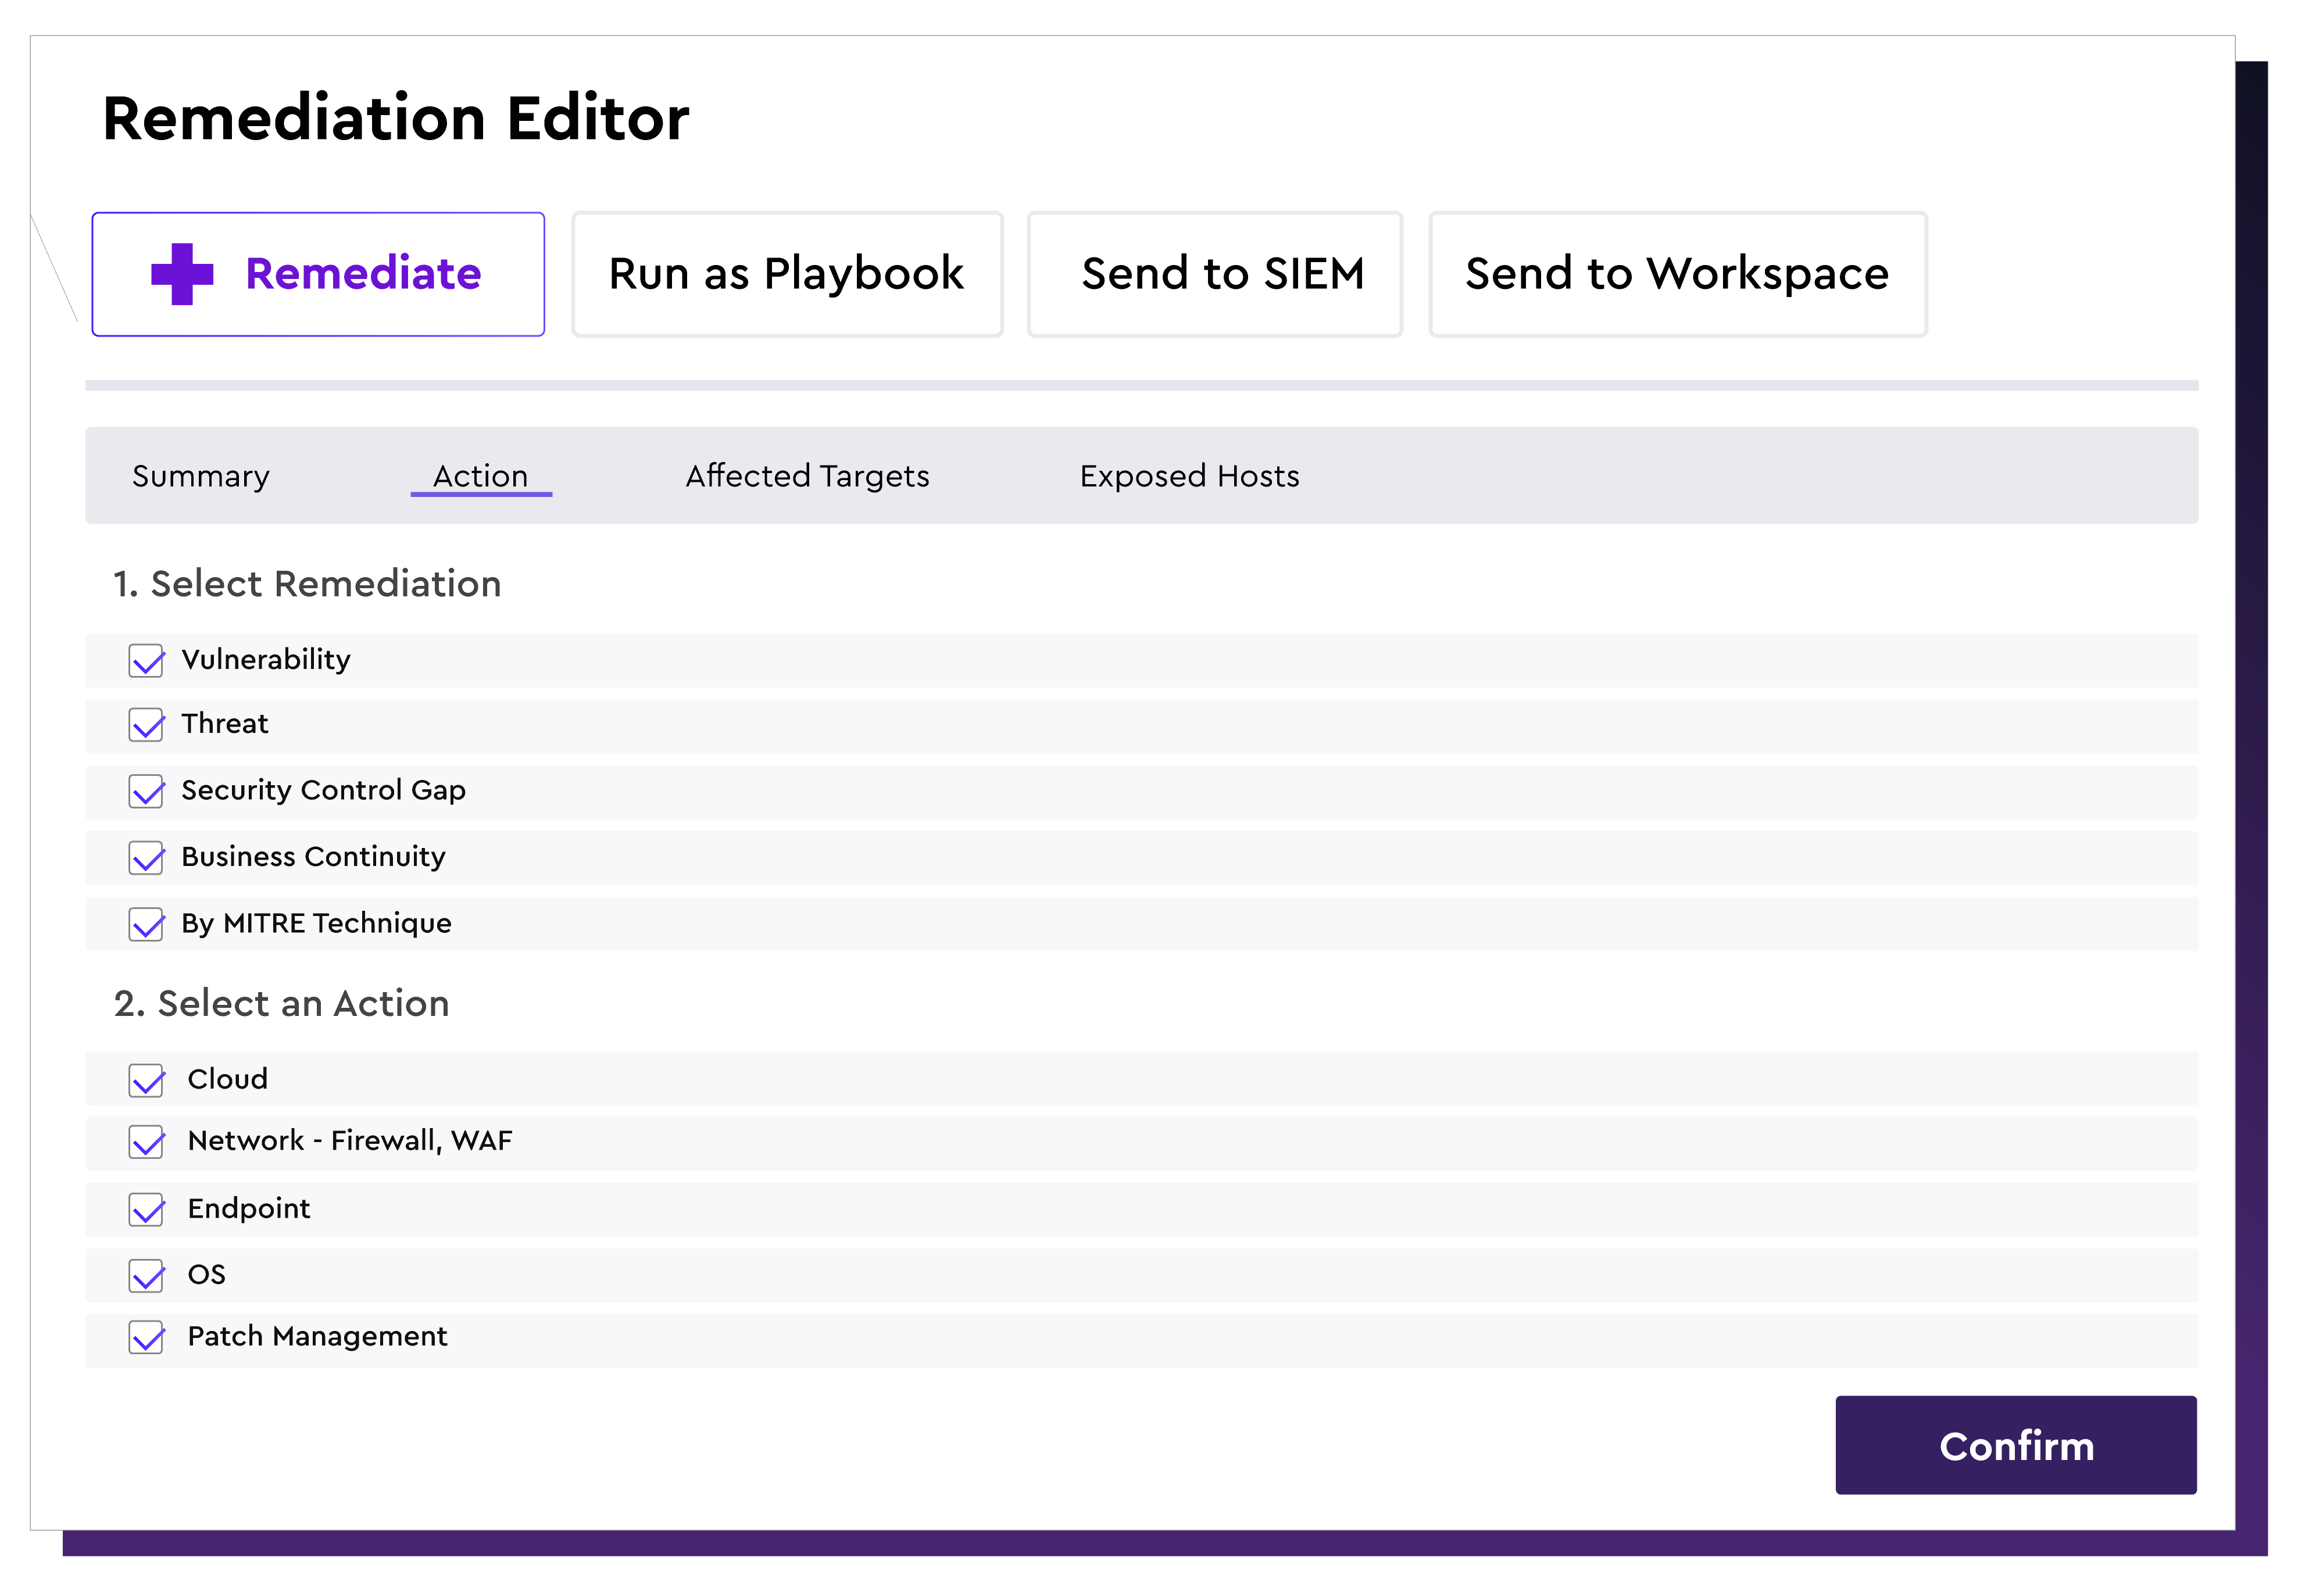Click the Remediate button label
Screen dimensions: 2309x1596
click(x=363, y=274)
